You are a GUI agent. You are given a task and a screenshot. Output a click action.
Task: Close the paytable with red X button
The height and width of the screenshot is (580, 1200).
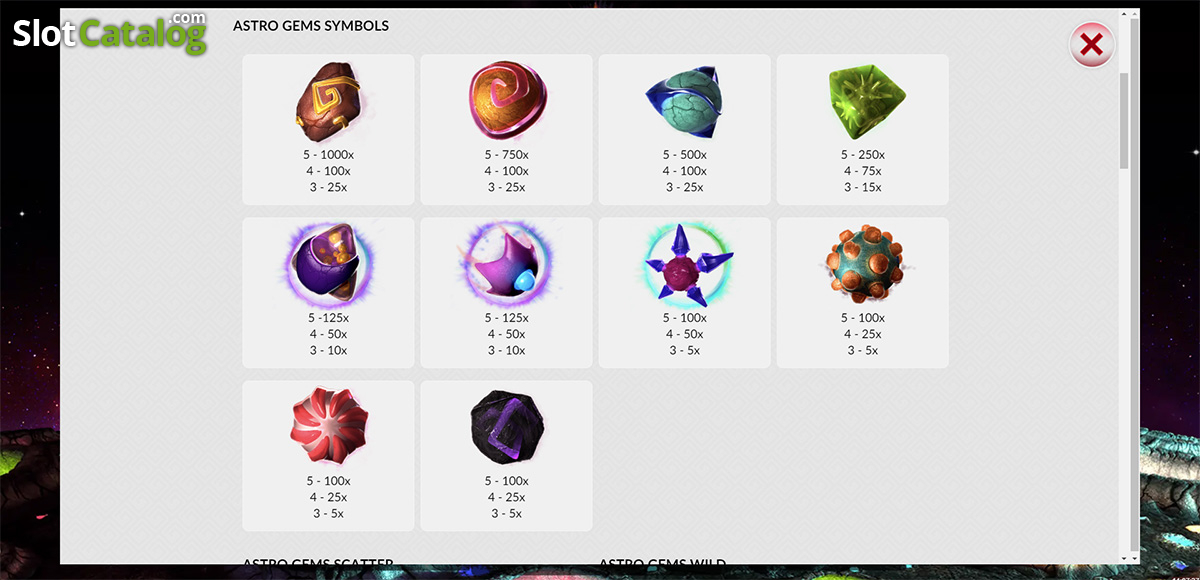(x=1092, y=45)
